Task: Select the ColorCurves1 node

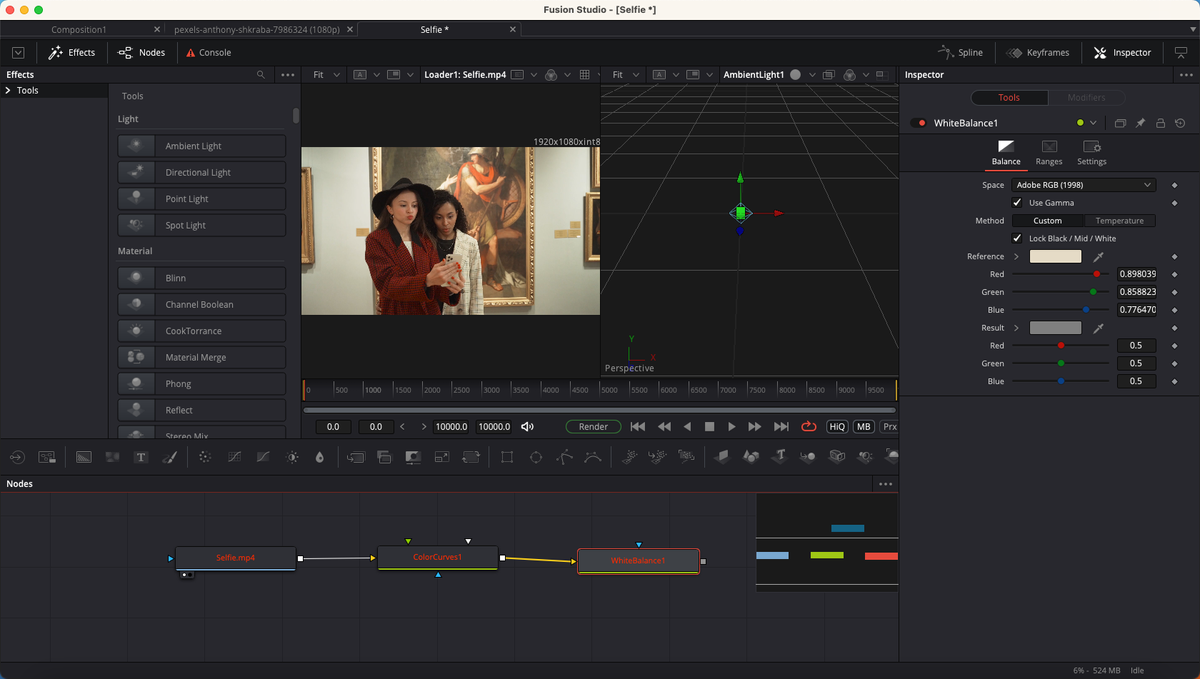Action: (437, 556)
